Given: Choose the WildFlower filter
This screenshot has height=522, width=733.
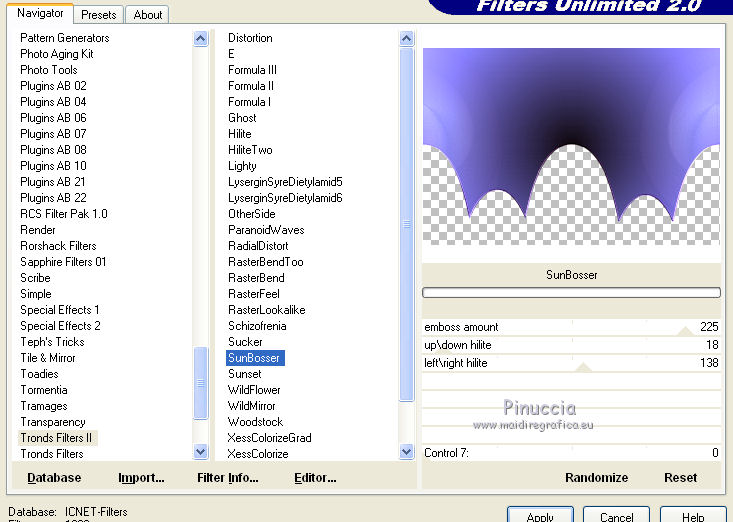Looking at the screenshot, I should coord(254,390).
